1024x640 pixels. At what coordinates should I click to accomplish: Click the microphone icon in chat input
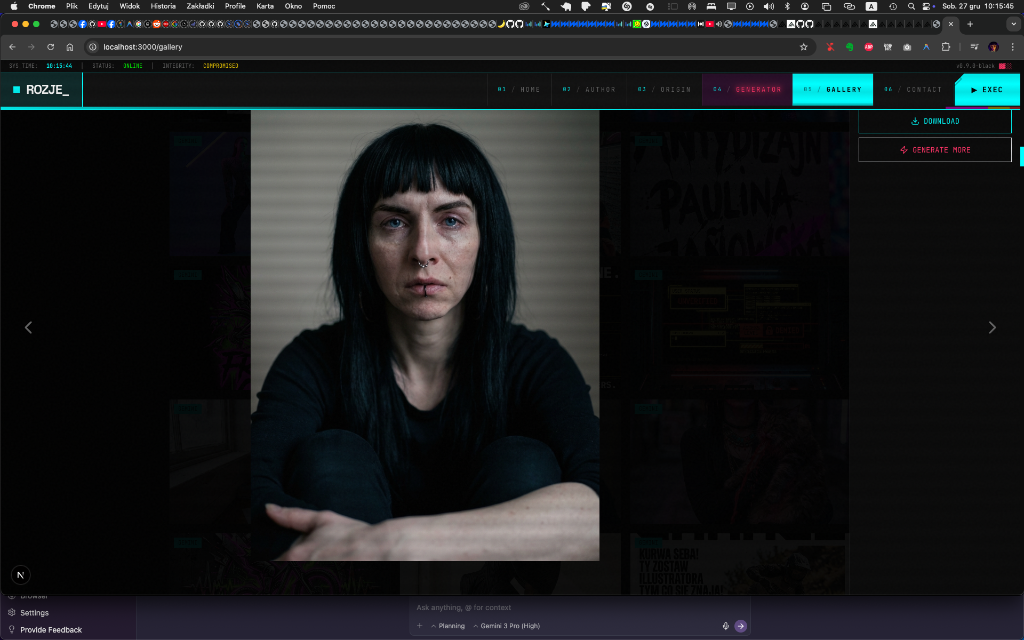[725, 626]
